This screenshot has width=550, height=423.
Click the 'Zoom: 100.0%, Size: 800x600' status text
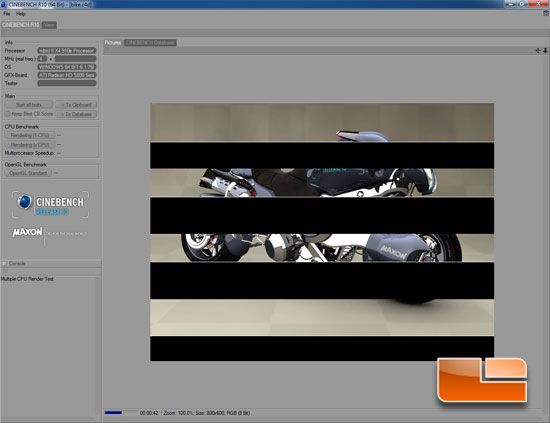[207, 413]
